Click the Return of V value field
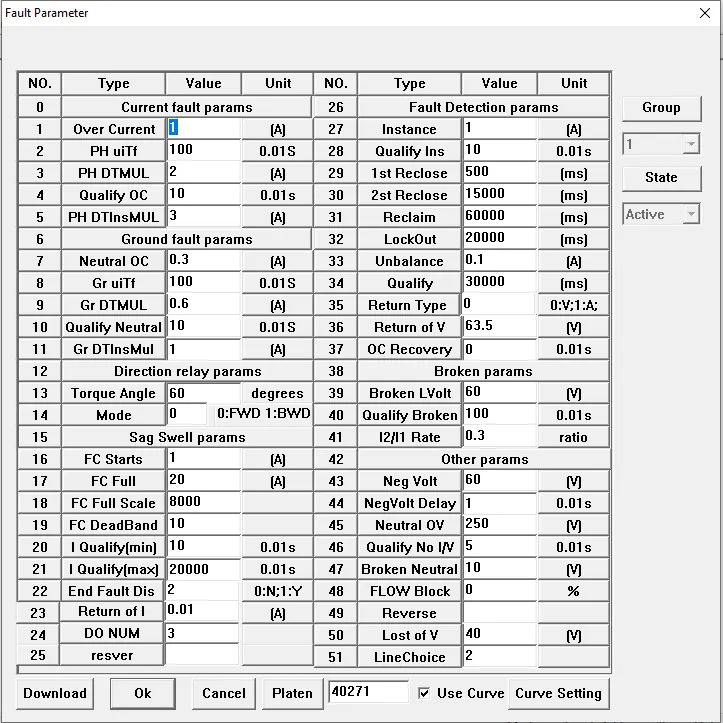 tap(500, 326)
